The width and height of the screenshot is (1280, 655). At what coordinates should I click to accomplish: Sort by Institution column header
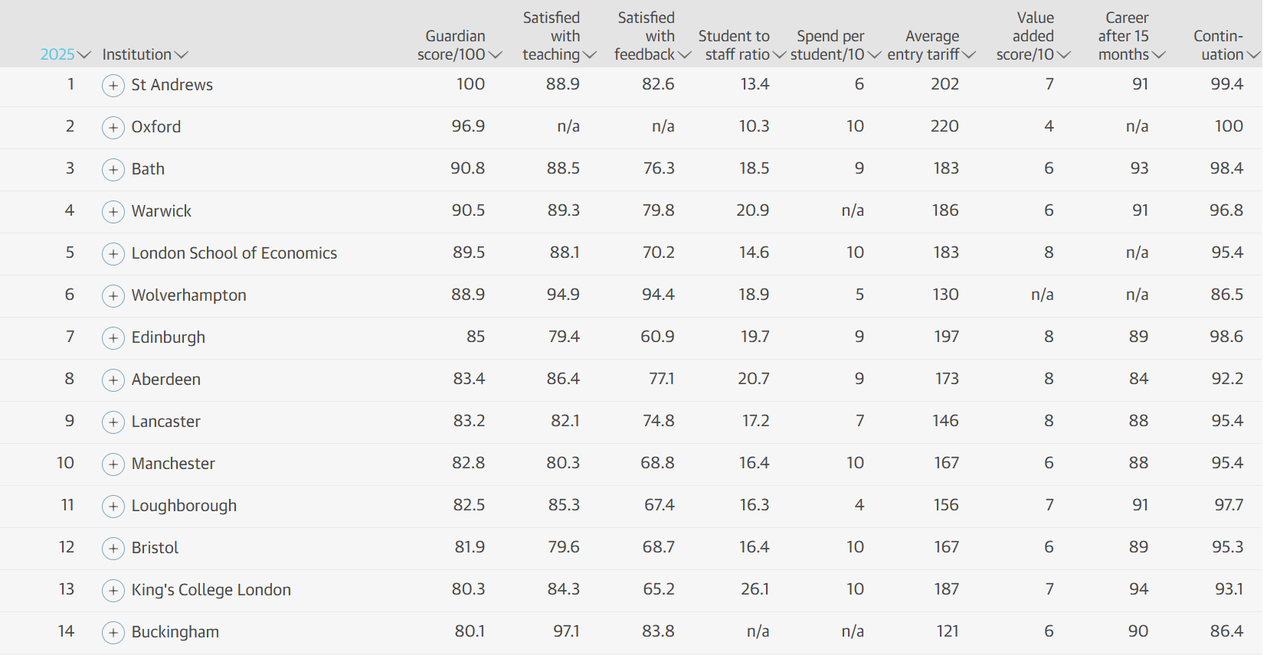[x=144, y=55]
